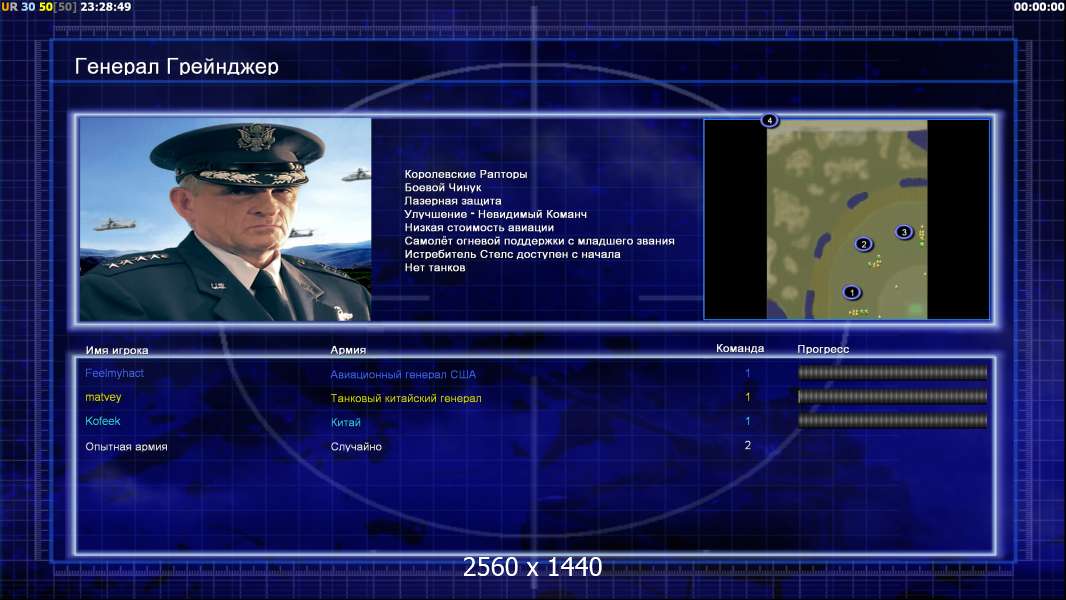Click General Granger's portrait image
1066x600 pixels.
[x=225, y=219]
